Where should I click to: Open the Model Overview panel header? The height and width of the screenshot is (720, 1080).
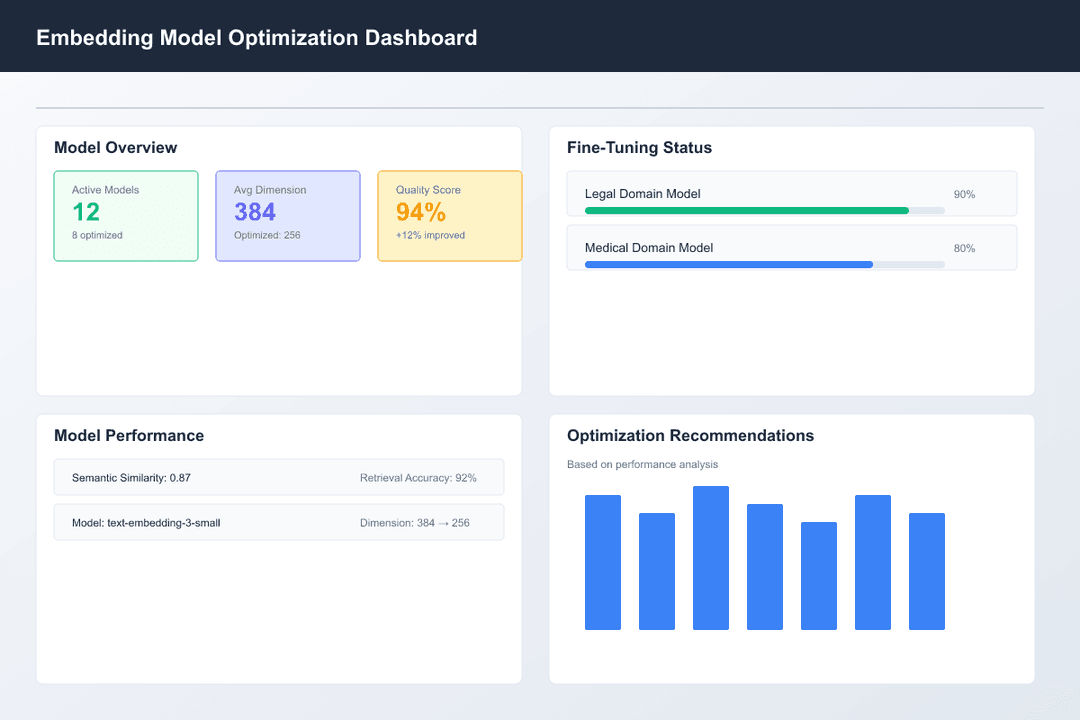[x=115, y=147]
